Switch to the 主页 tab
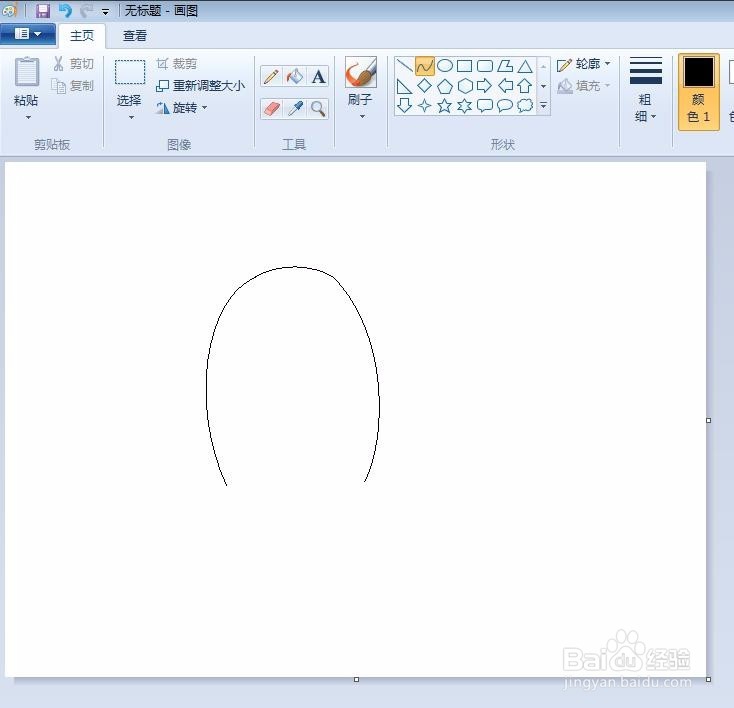Screen dimensions: 734x708 (82, 36)
